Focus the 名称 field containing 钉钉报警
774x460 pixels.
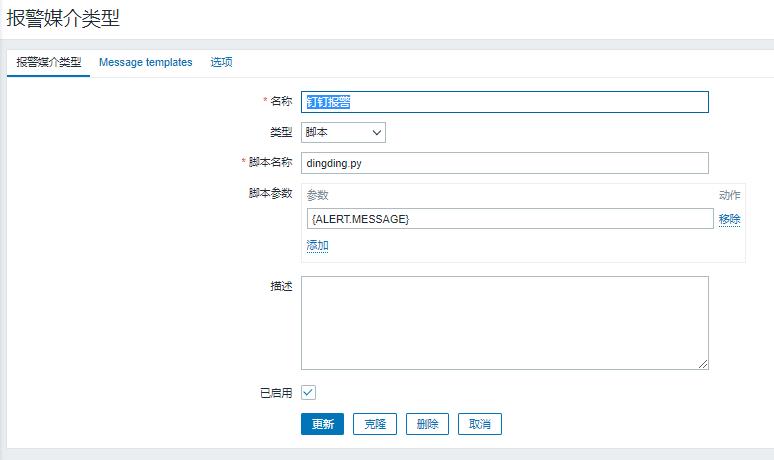504,102
